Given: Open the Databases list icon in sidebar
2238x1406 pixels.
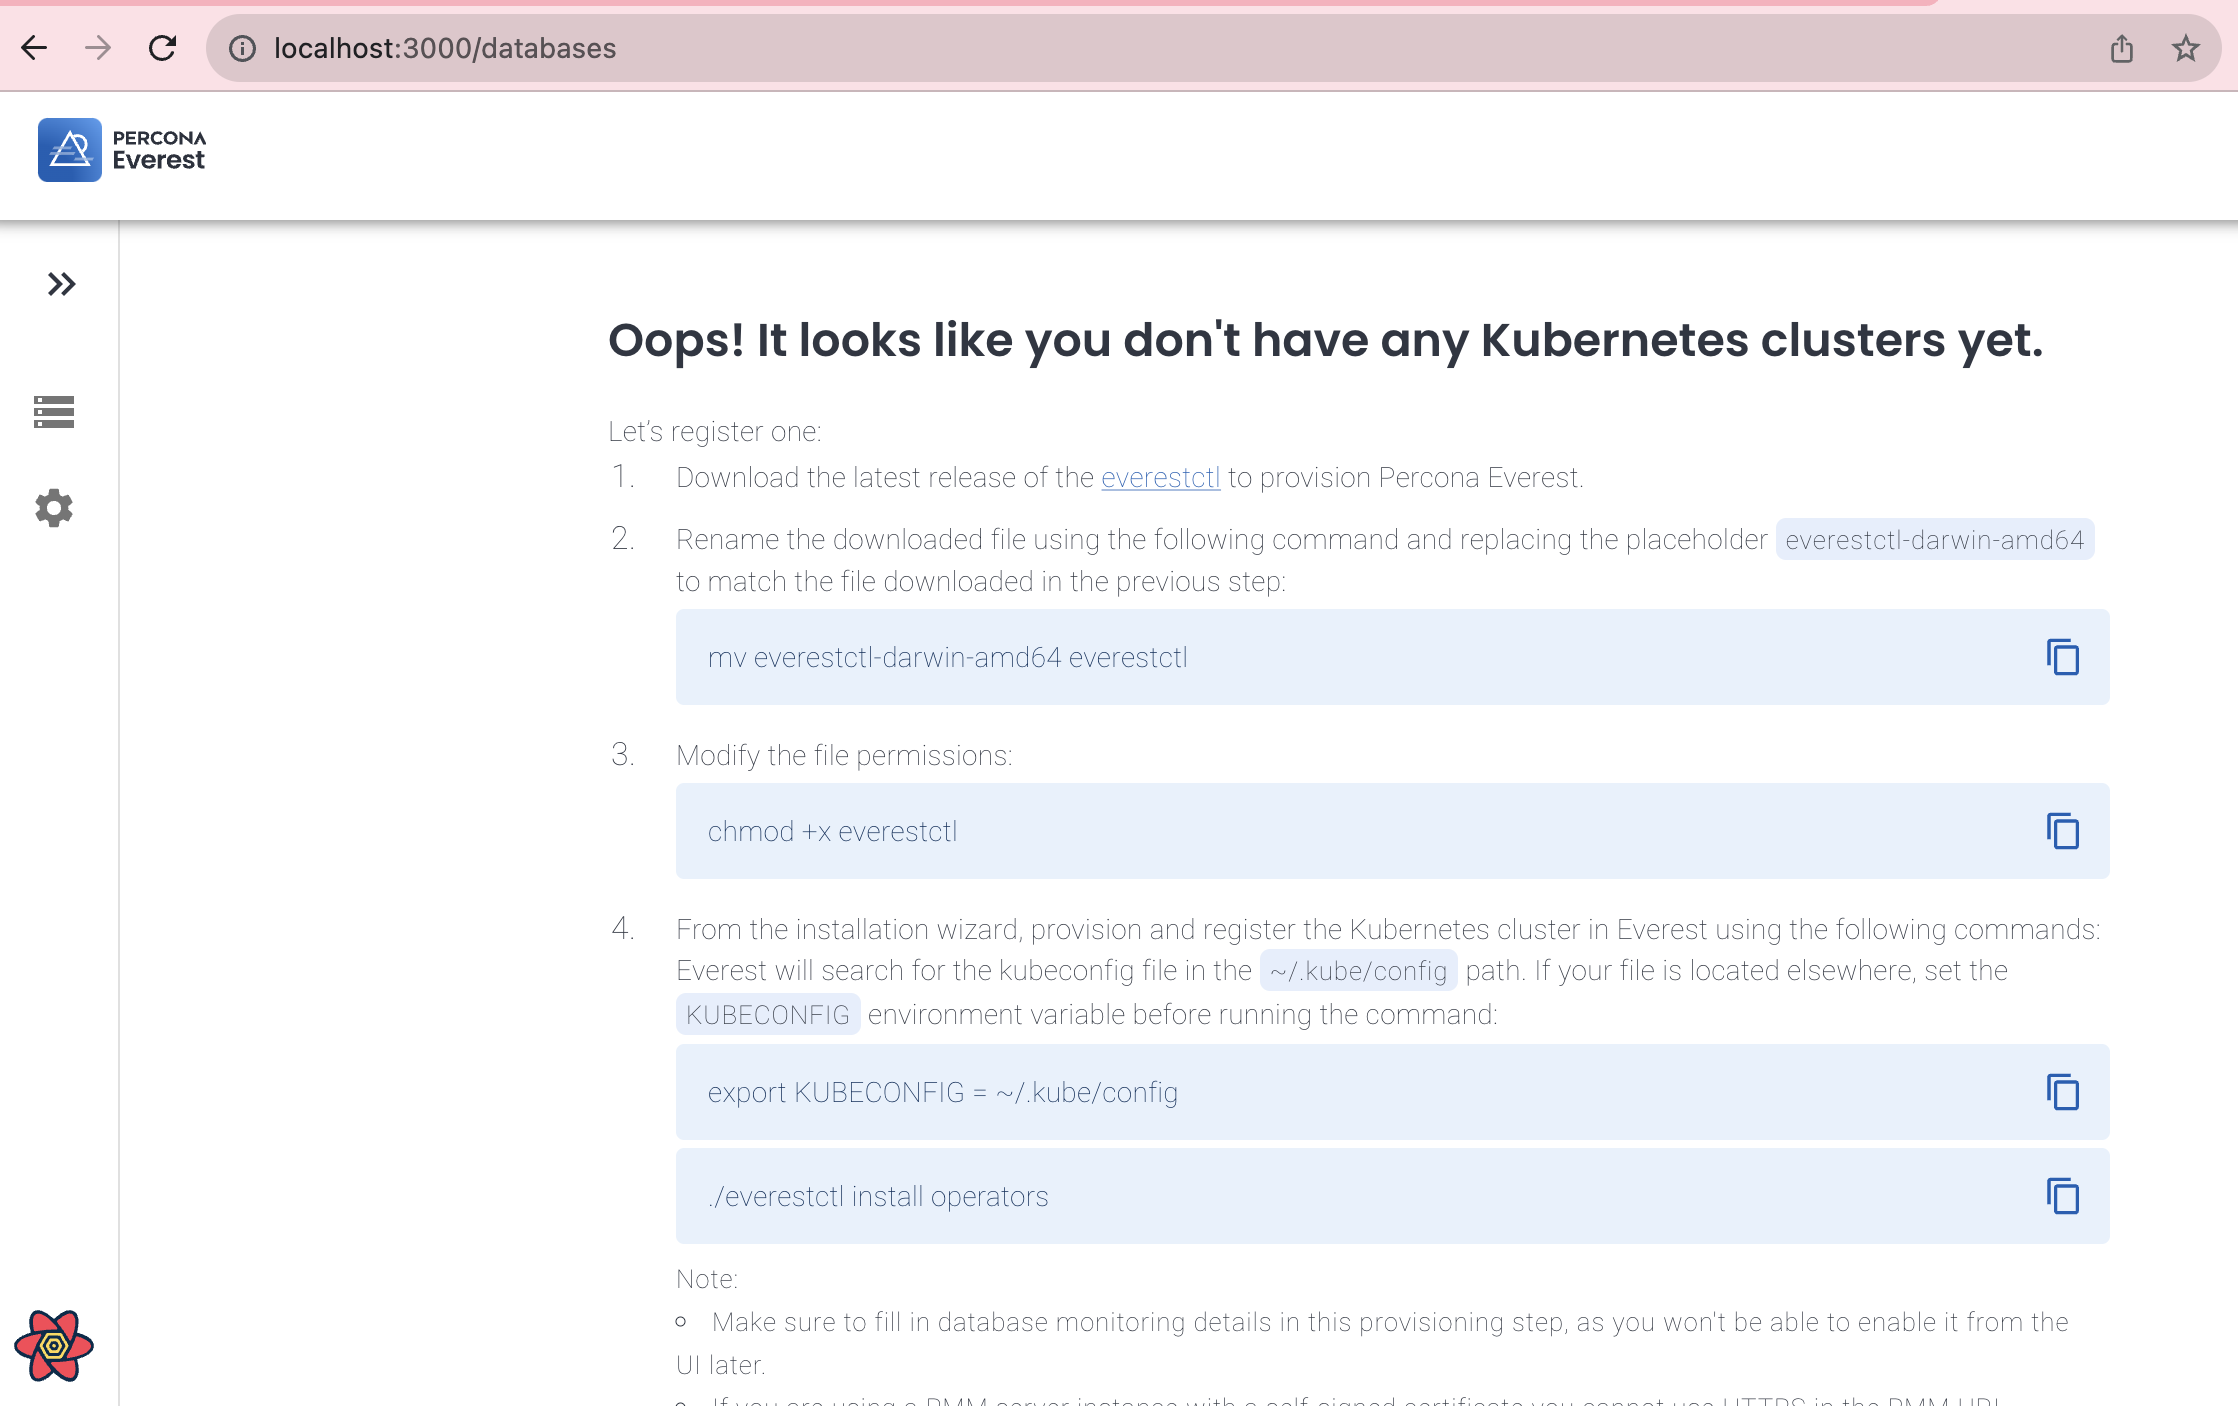Looking at the screenshot, I should (54, 411).
